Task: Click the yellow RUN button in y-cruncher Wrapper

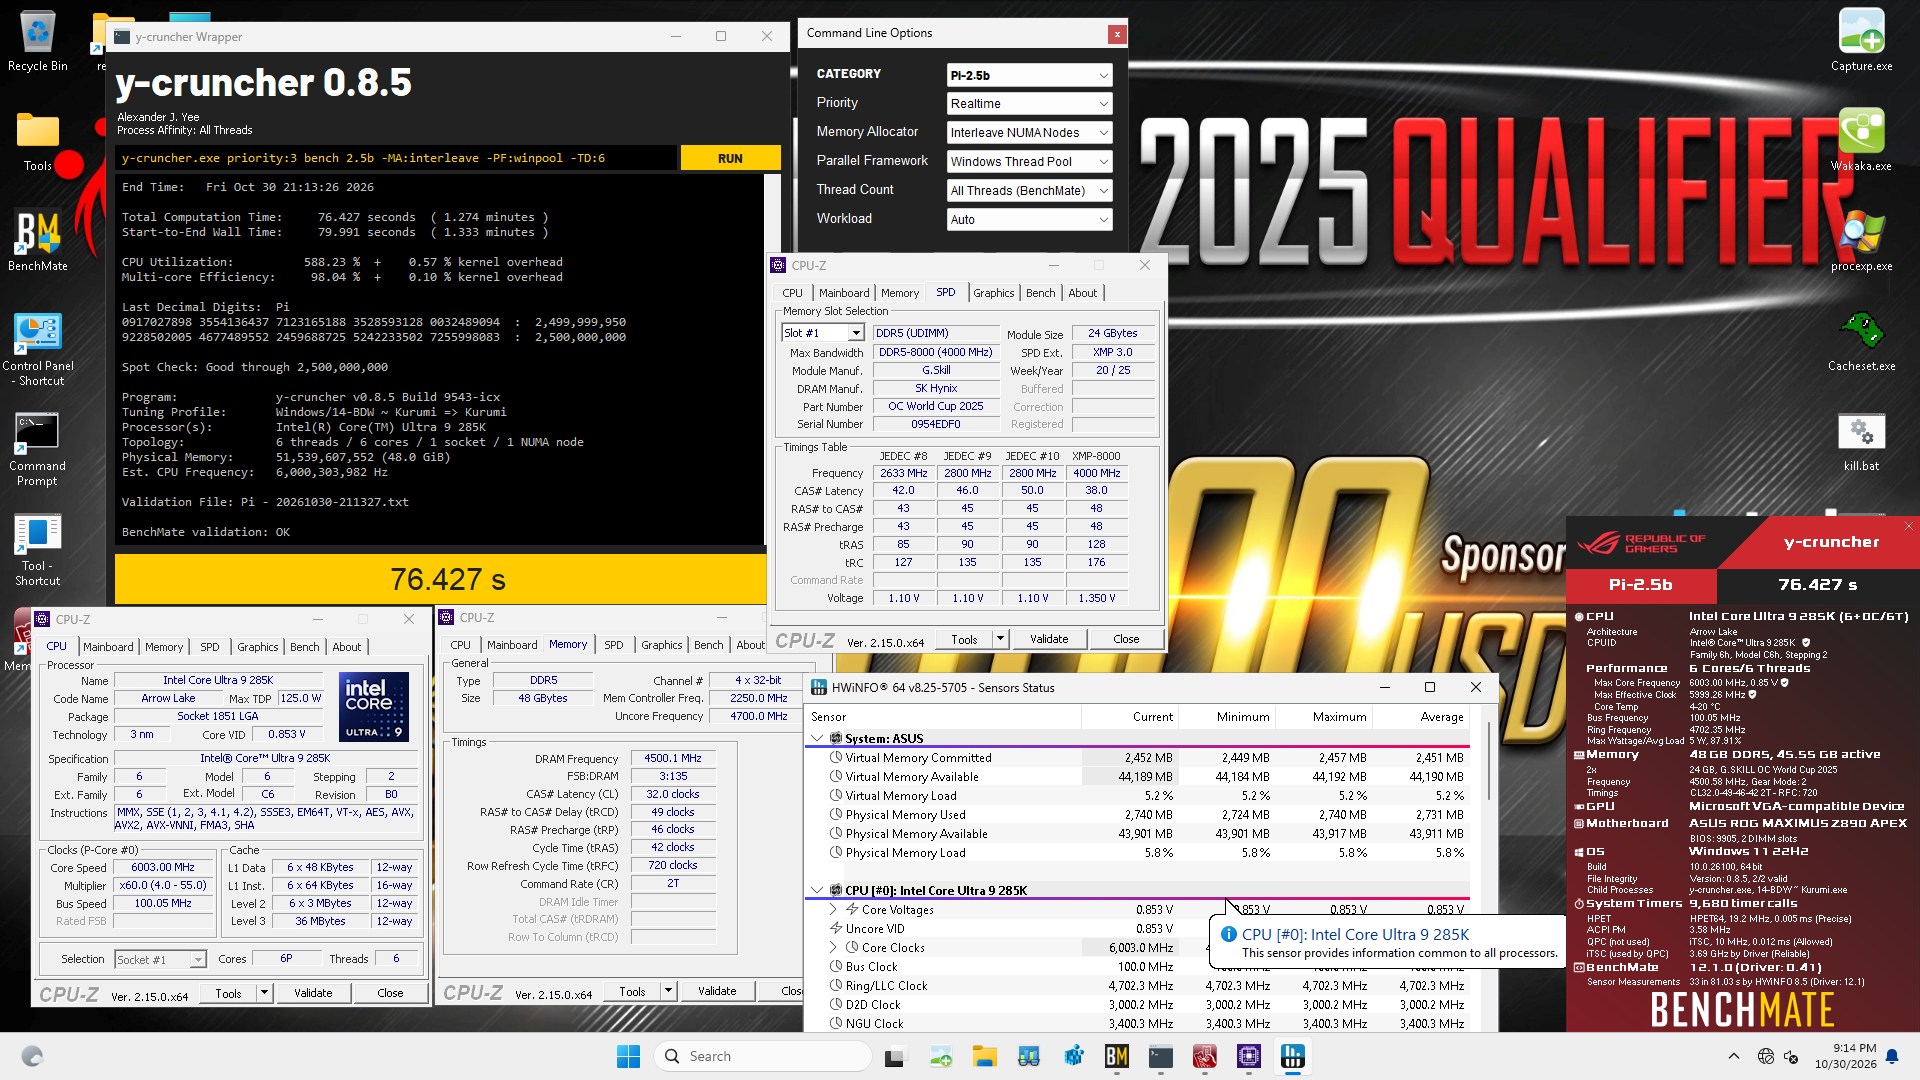Action: [x=730, y=158]
